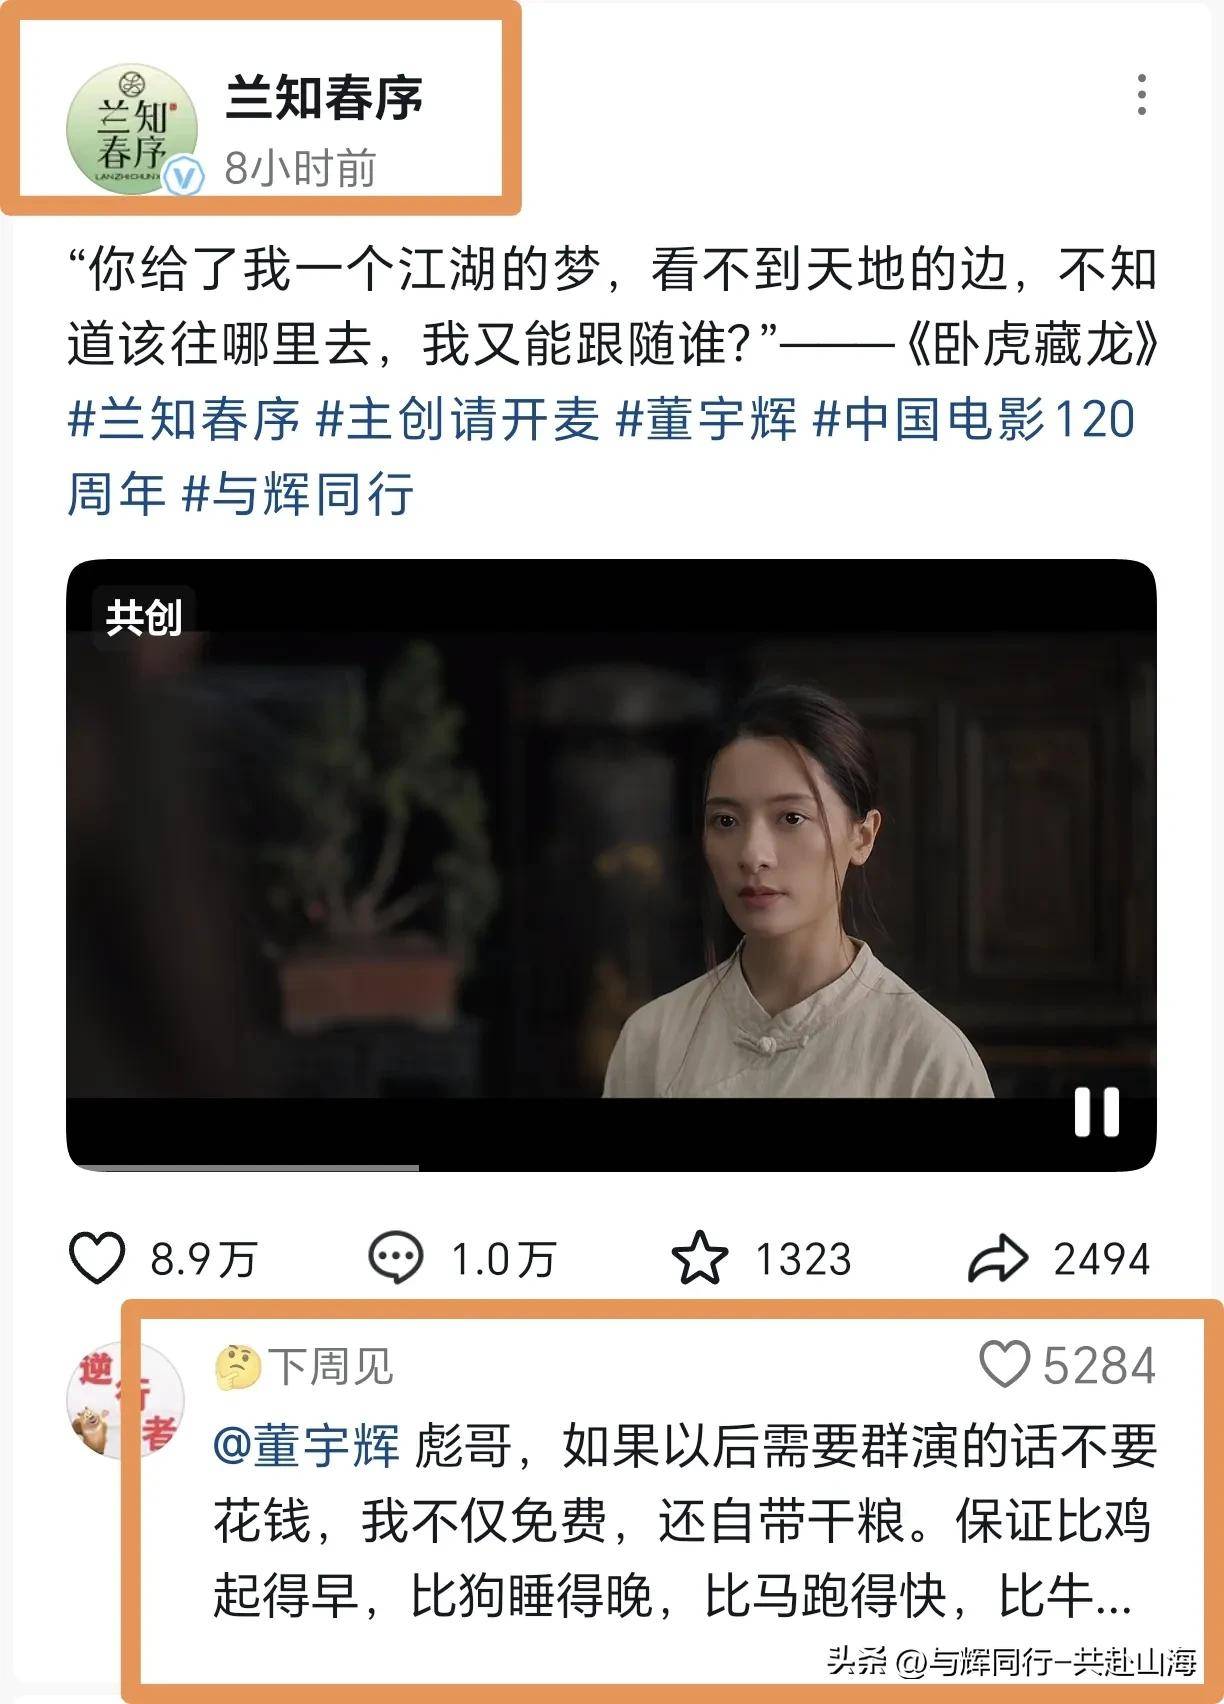Open commenter's 逆行者 avatar

(126, 1400)
